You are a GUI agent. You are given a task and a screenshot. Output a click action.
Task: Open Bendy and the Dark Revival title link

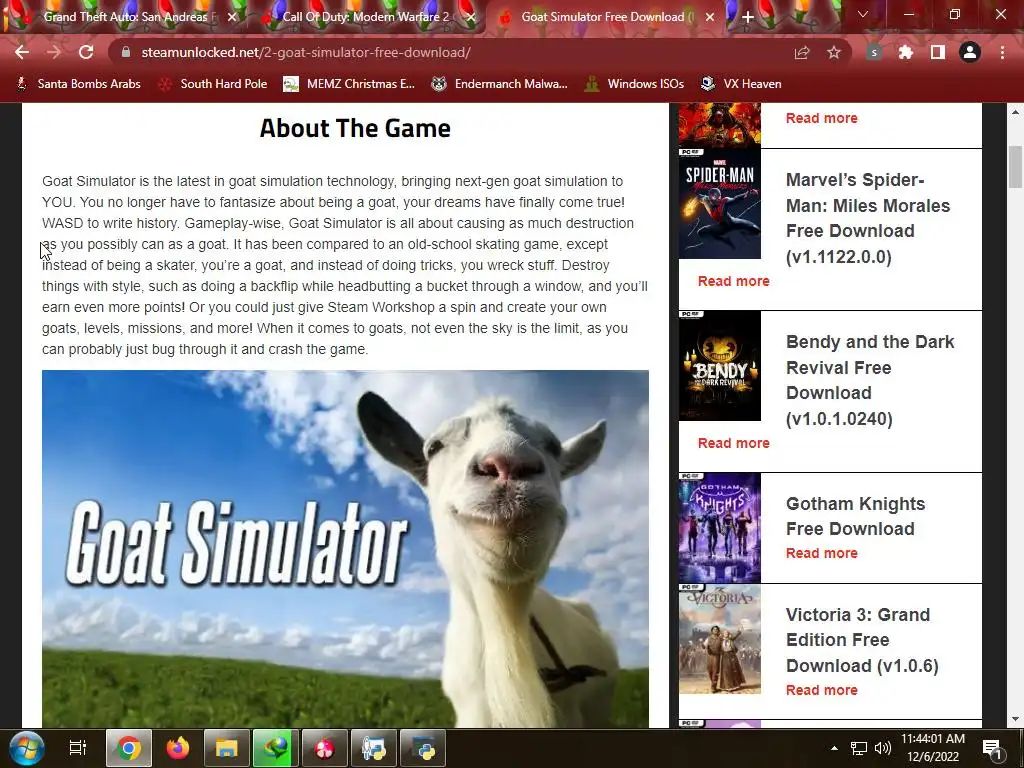(870, 380)
